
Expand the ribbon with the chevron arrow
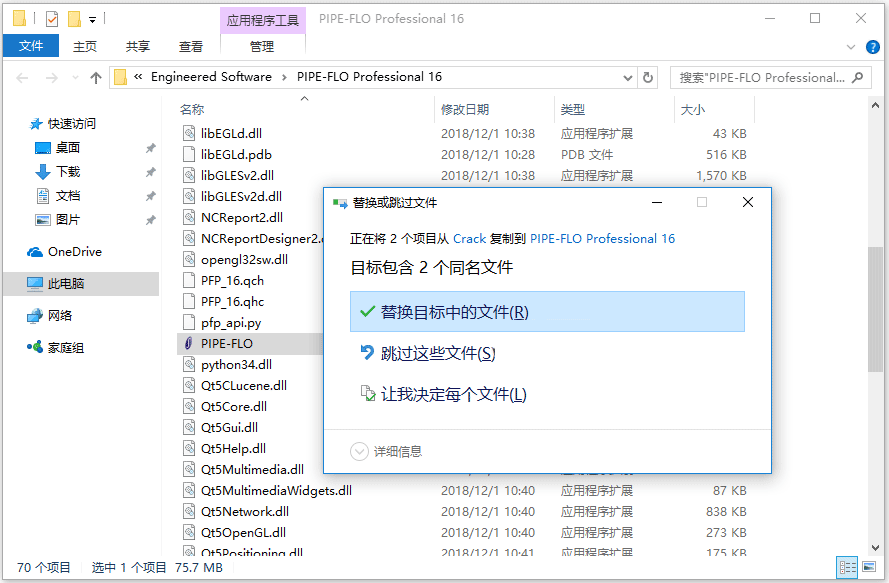point(850,47)
